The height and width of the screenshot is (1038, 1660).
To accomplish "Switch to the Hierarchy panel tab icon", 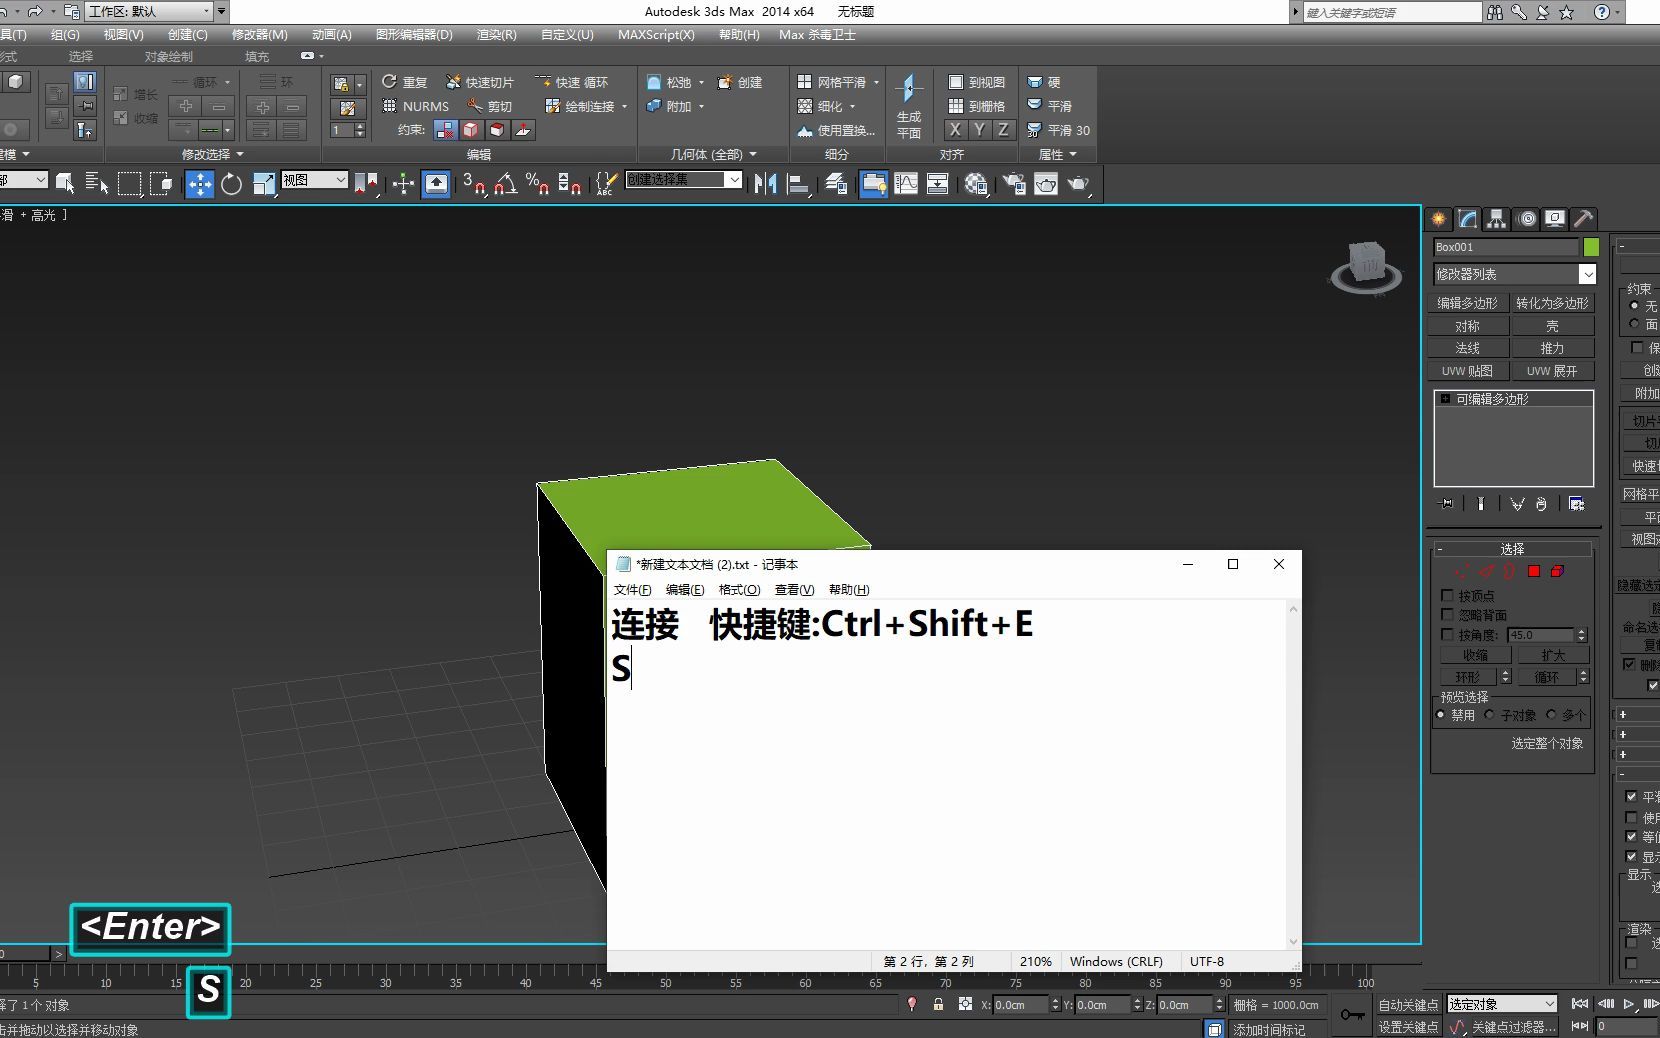I will (1496, 219).
